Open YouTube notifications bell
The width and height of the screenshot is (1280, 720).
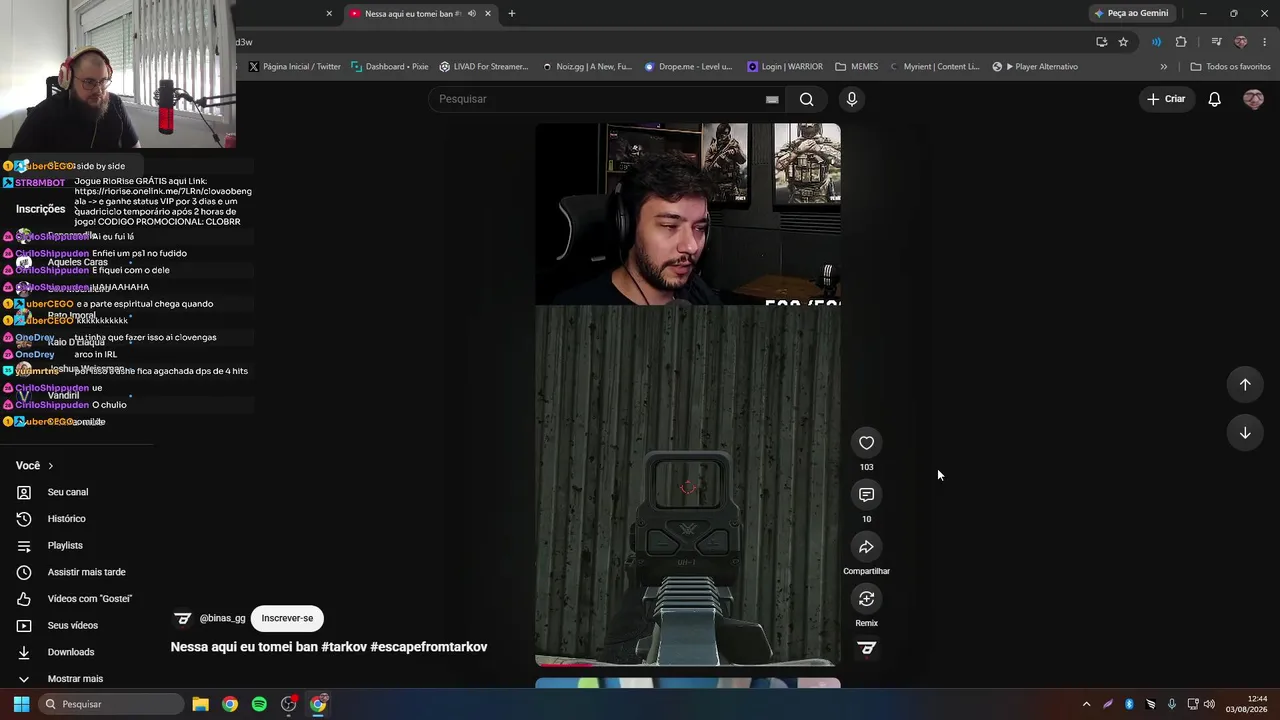pos(1214,99)
